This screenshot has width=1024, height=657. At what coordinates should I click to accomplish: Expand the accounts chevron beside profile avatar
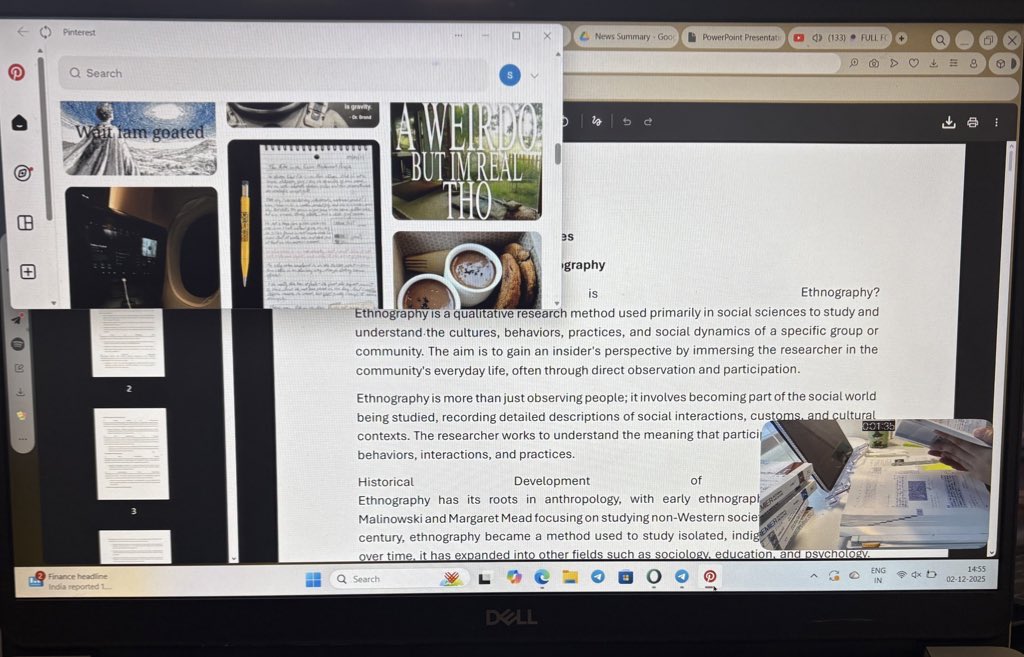pyautogui.click(x=534, y=76)
